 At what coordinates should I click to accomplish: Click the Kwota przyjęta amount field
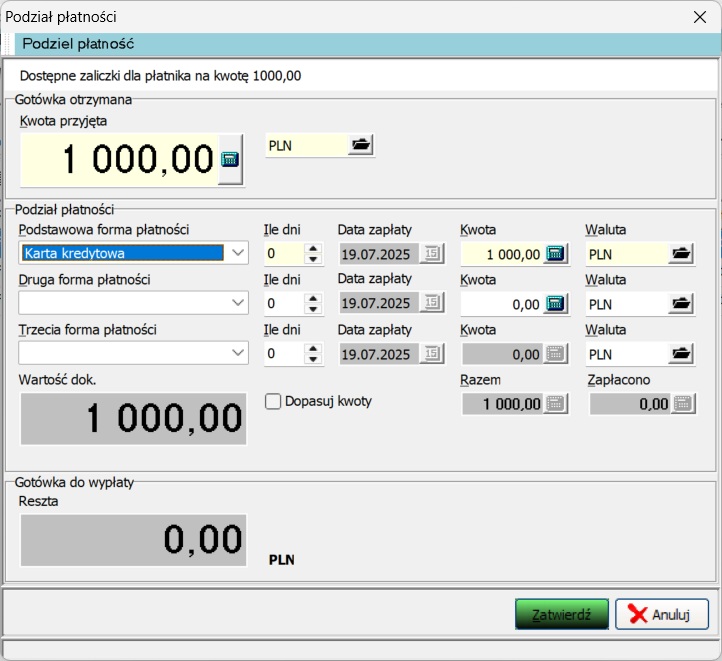[120, 160]
